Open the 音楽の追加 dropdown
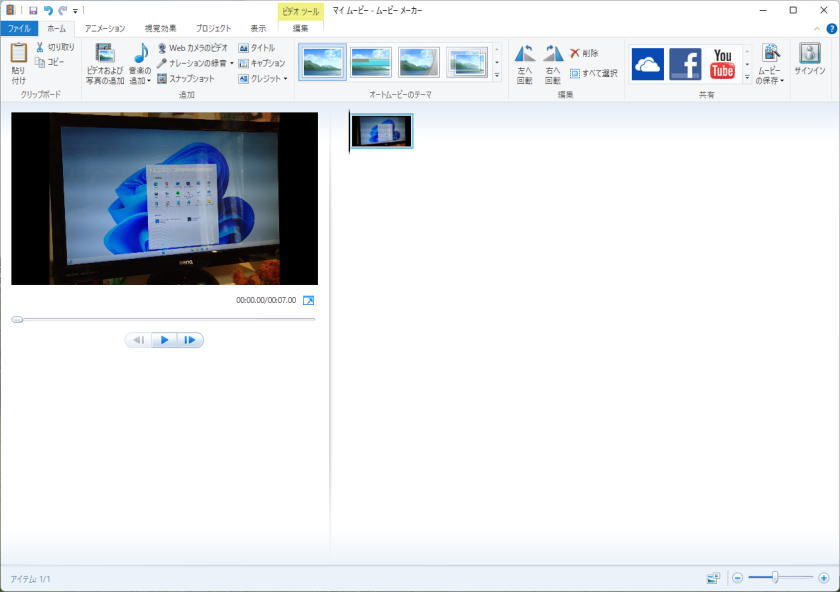 tap(141, 80)
